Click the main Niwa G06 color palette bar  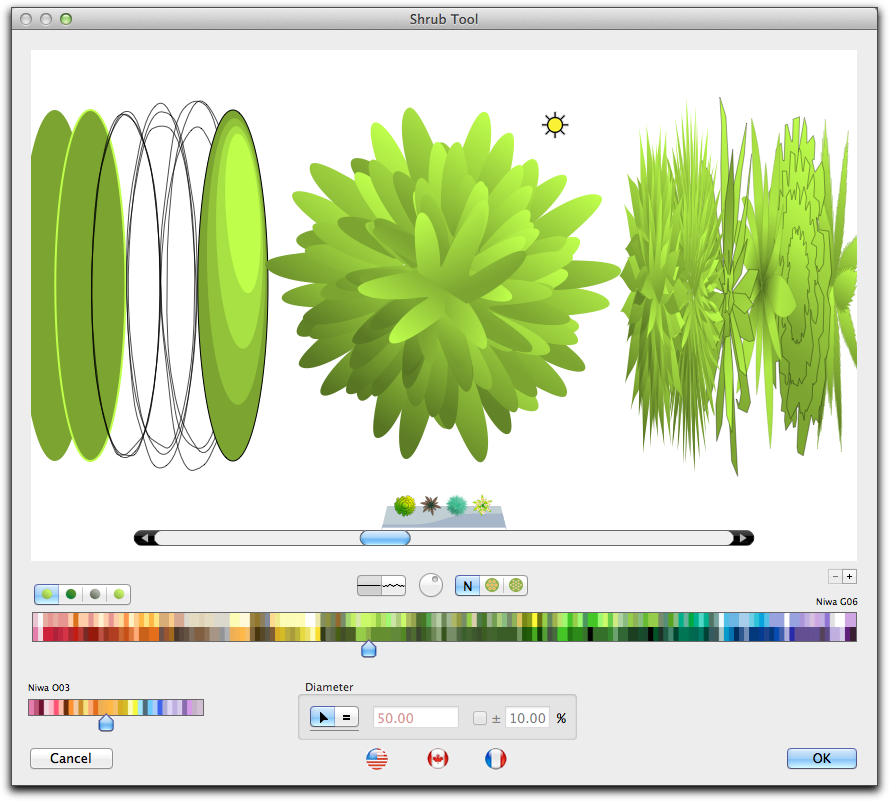[x=444, y=627]
